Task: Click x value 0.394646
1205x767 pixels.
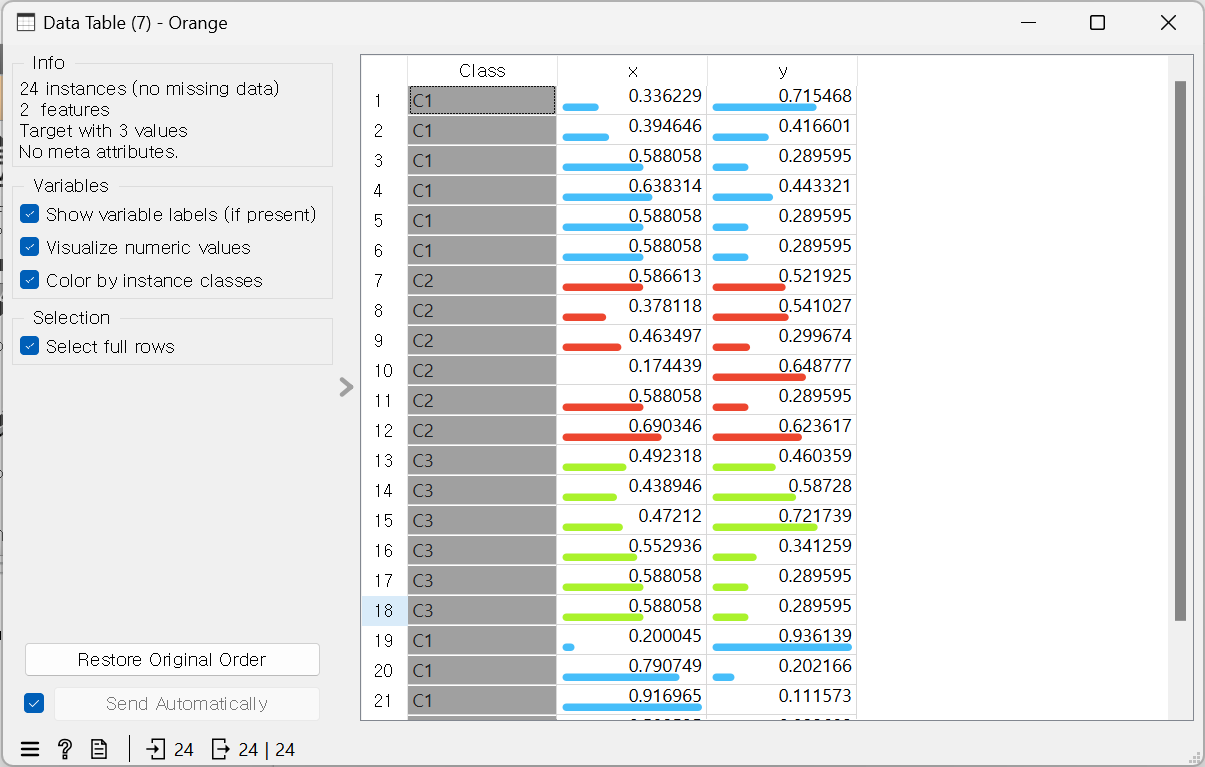Action: [665, 126]
